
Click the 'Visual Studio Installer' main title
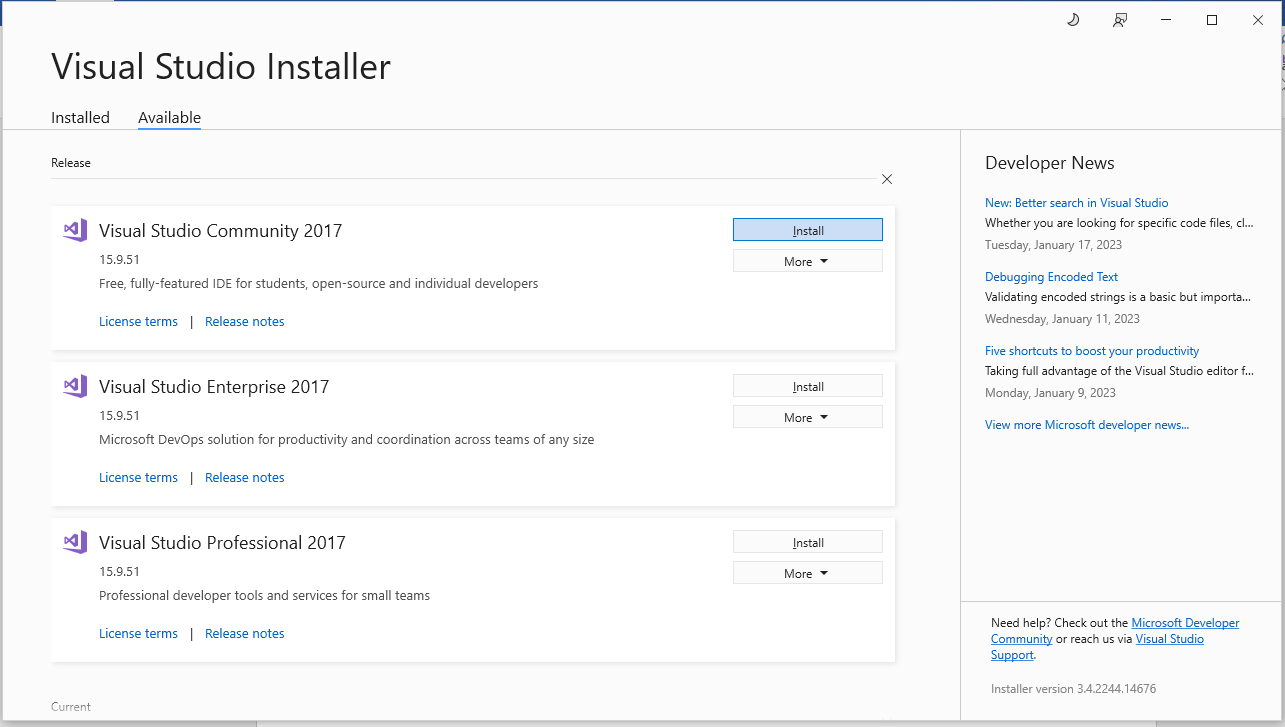[x=221, y=66]
